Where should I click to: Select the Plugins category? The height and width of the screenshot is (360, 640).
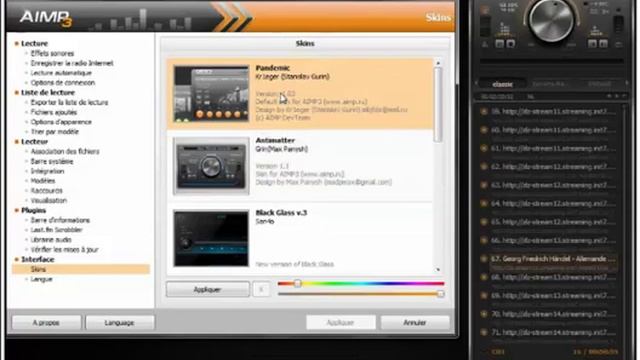33,210
